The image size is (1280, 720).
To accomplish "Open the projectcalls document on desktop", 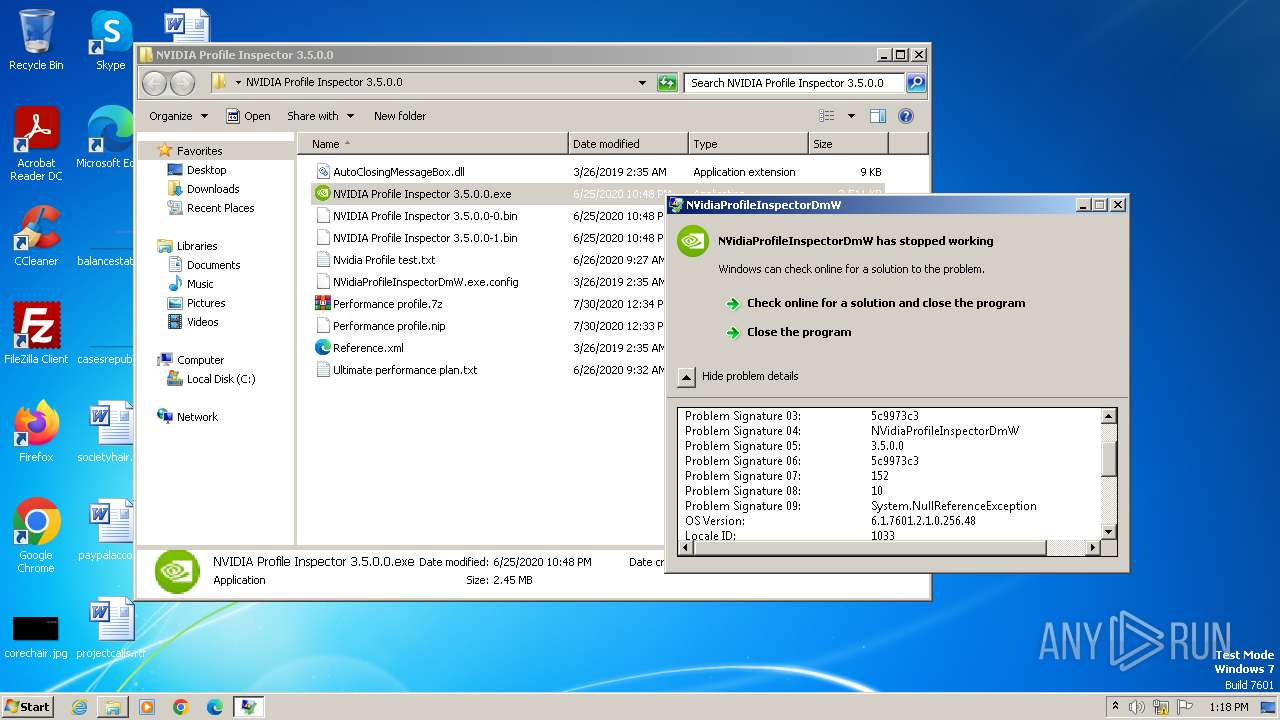I will [110, 629].
